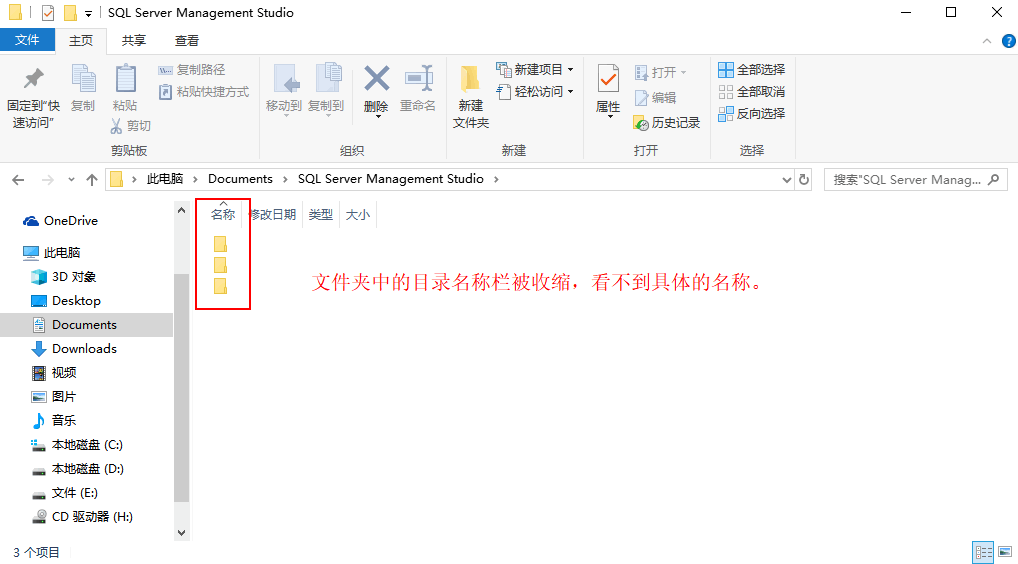The height and width of the screenshot is (564, 1018).
Task: Open History (历史记录)
Action: coord(667,123)
